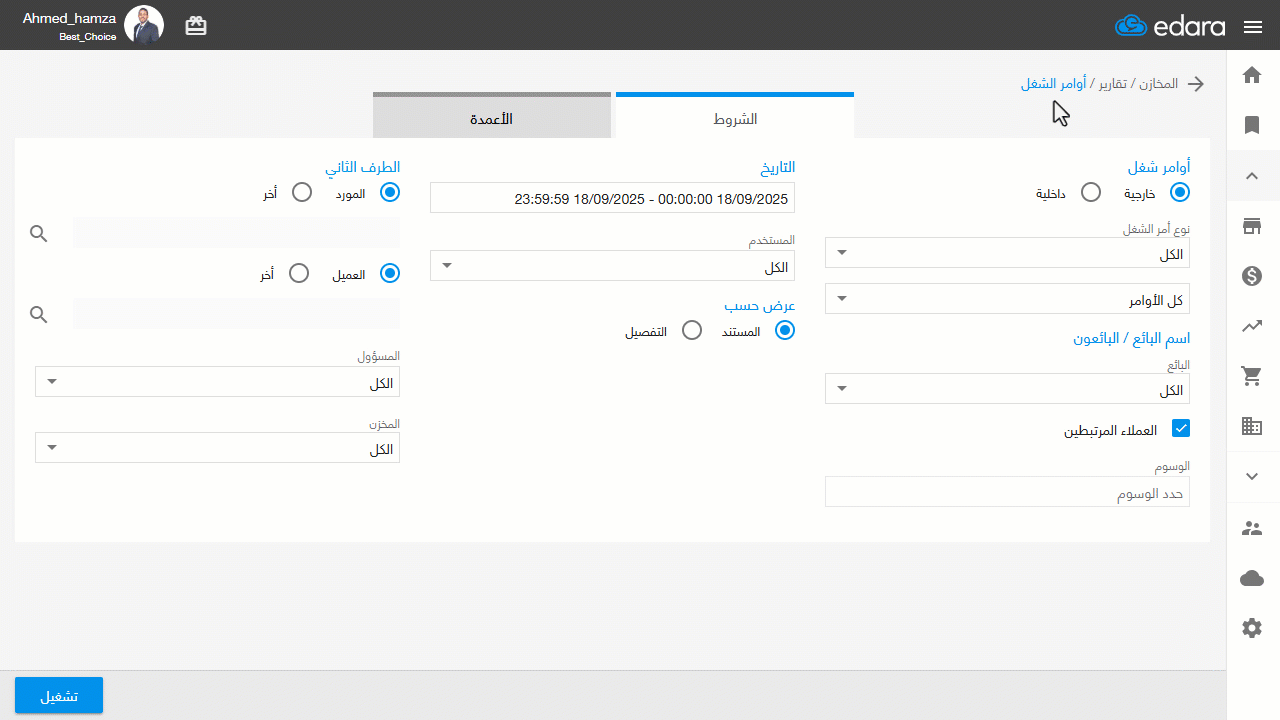1280x720 pixels.
Task: Switch to the الأعمدة tab
Action: 492,117
